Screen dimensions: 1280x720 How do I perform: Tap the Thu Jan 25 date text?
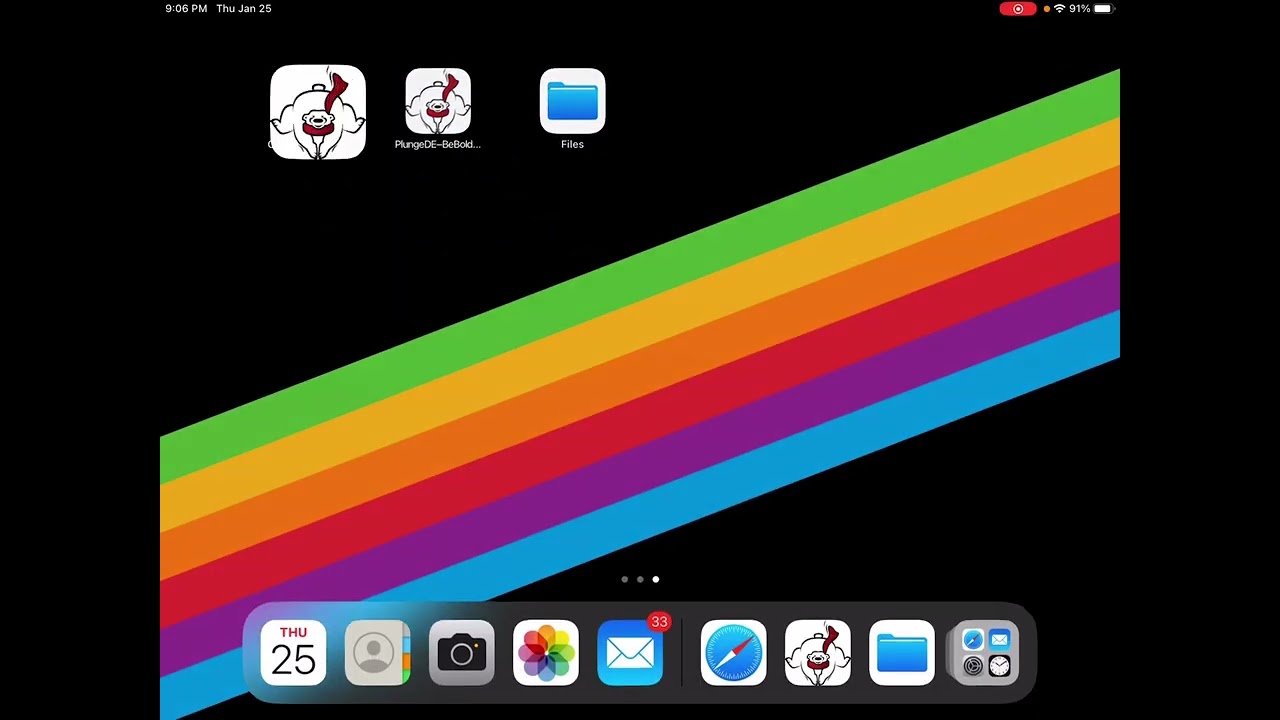point(244,9)
